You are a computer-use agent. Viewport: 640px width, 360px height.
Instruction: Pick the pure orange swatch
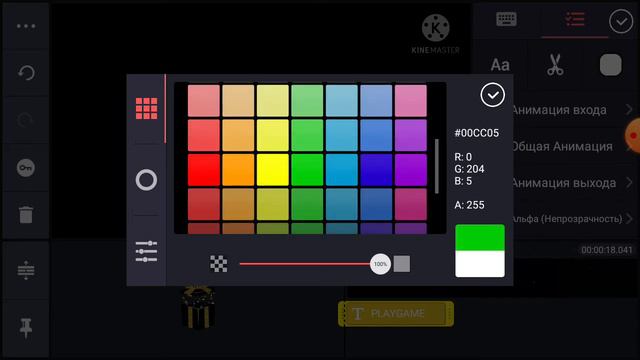(238, 170)
